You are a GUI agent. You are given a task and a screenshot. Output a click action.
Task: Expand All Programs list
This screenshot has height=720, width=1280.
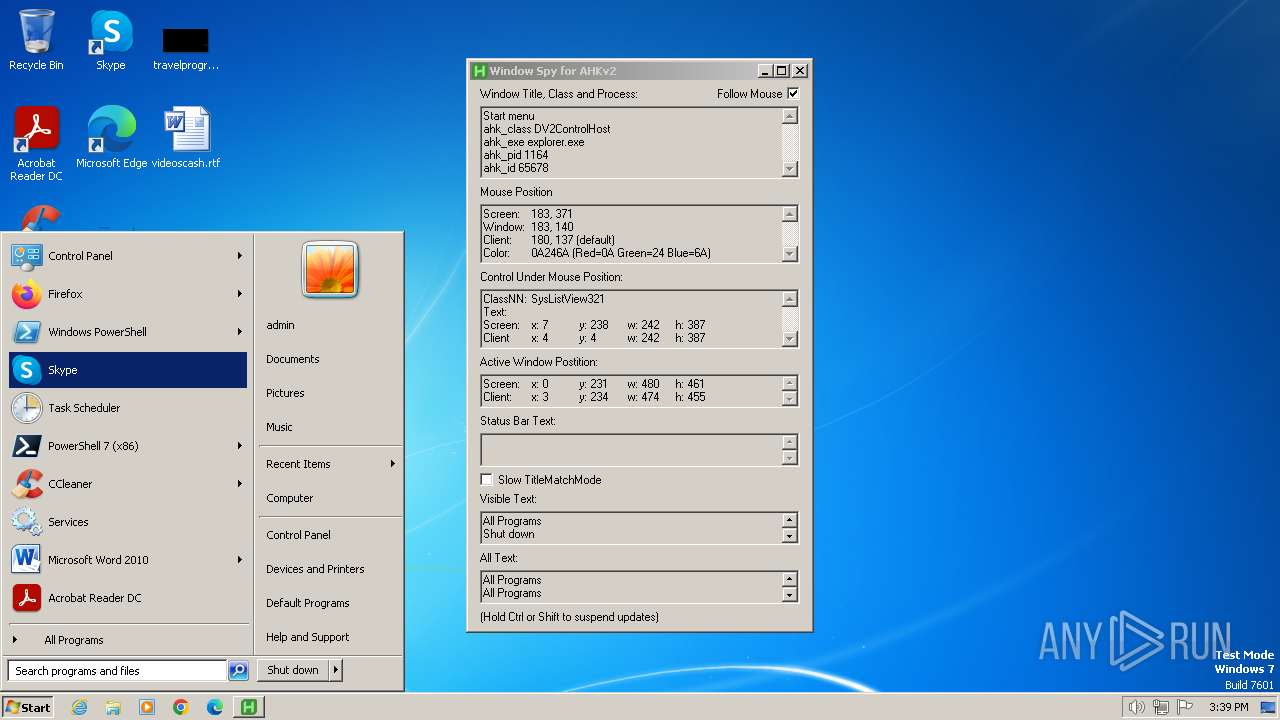click(x=128, y=640)
